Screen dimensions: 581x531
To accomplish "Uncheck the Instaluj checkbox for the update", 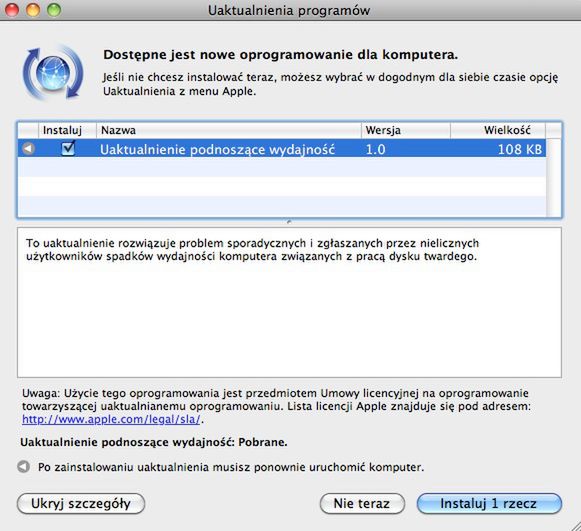I will (x=68, y=149).
